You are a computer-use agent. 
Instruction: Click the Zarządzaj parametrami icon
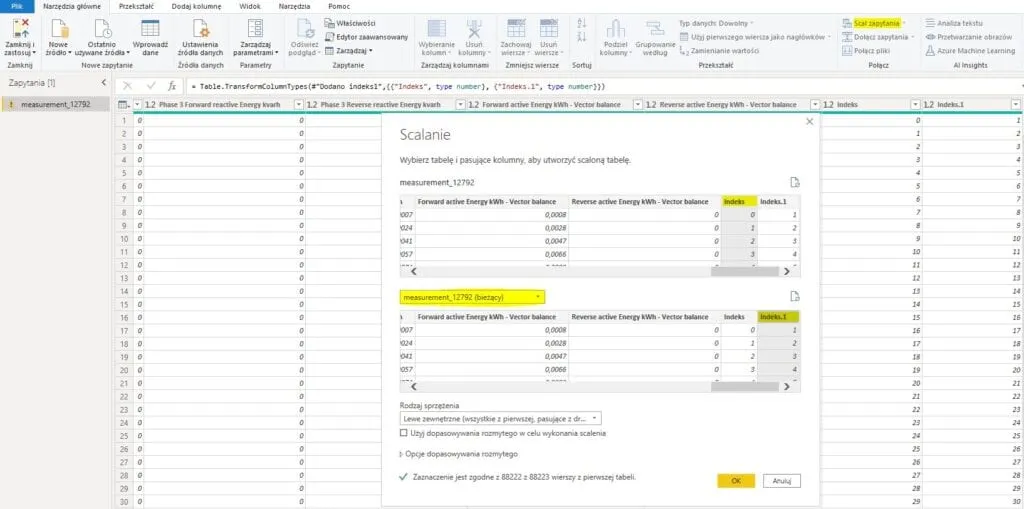click(x=255, y=29)
